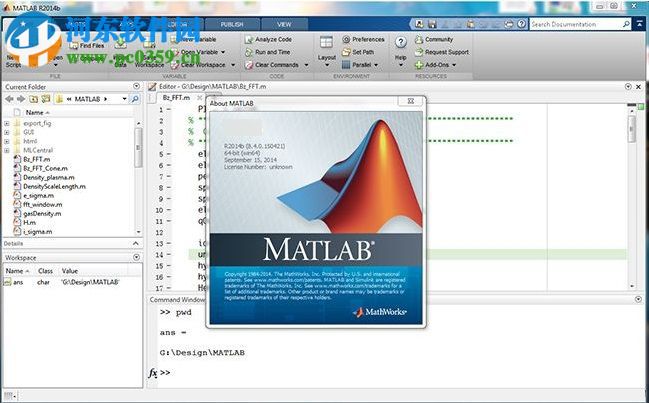This screenshot has height=403, width=649.
Task: Expand the GUI folder
Action: [7, 132]
